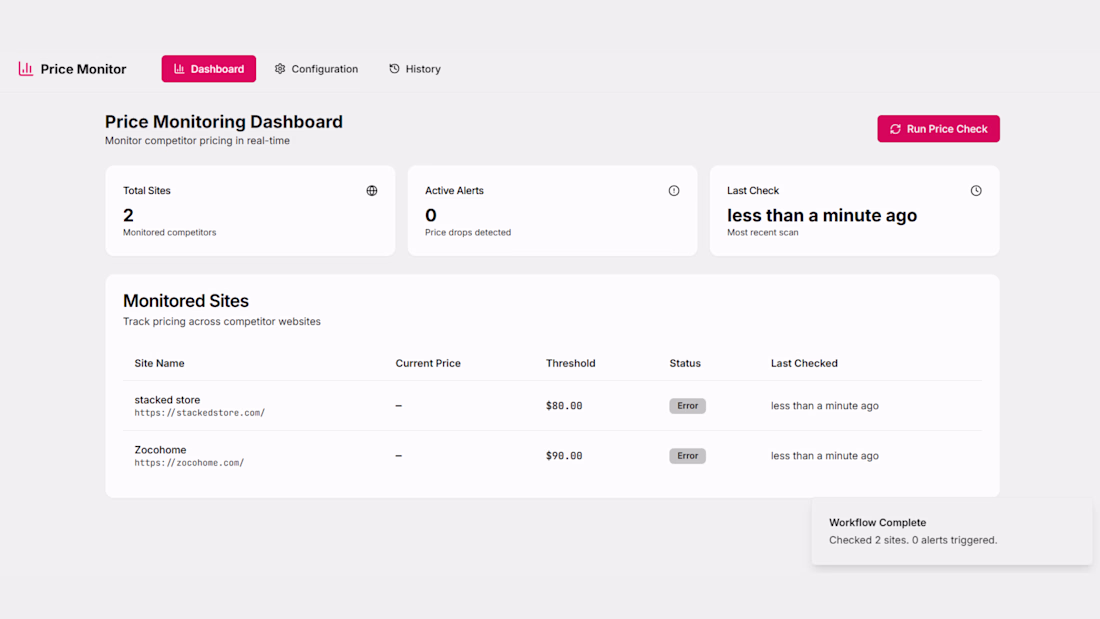Click the clock icon in Last Check card
The width and height of the screenshot is (1100, 619).
[976, 191]
